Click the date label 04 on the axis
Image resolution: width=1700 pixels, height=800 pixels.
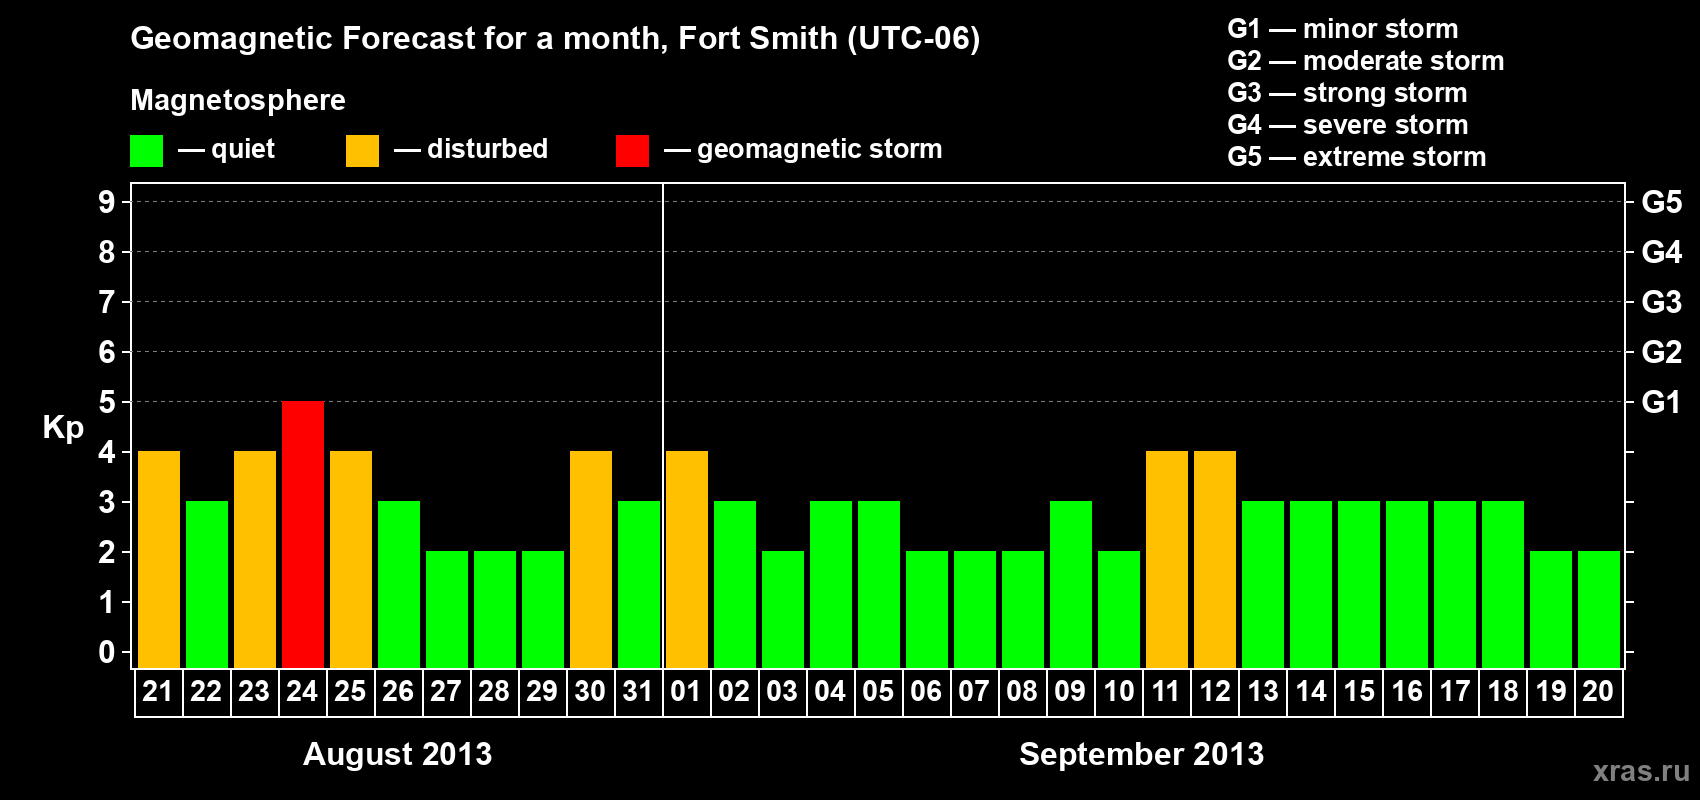tap(830, 691)
